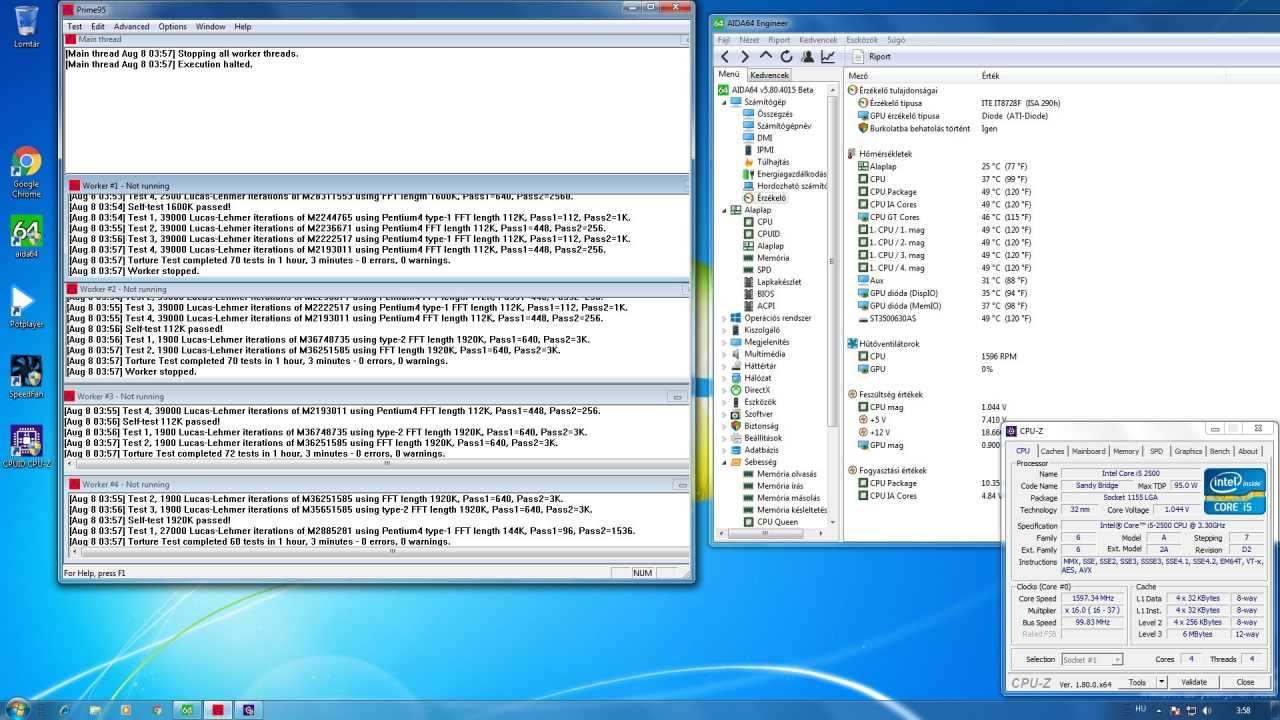Expand the Operációs rendszer tree node
The width and height of the screenshot is (1280, 720).
(723, 318)
